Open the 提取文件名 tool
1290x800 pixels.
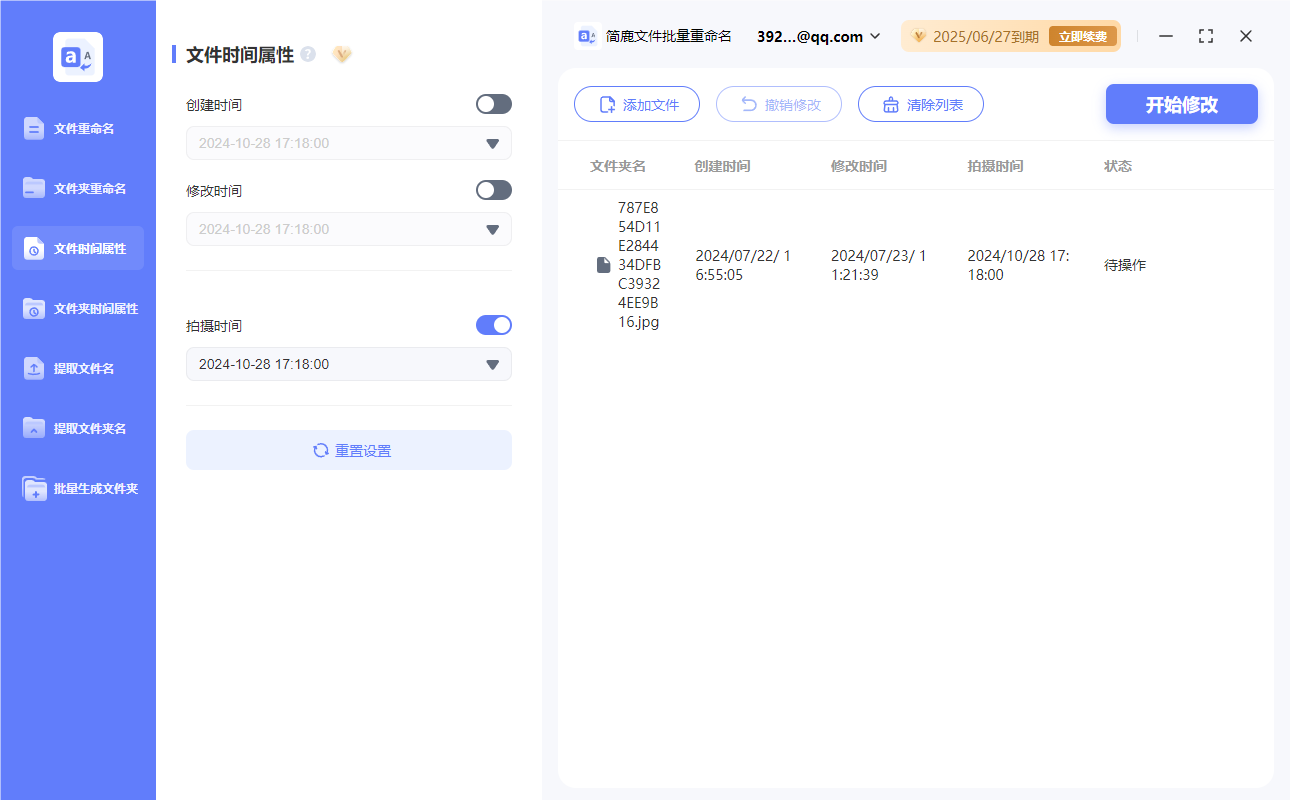(x=77, y=368)
